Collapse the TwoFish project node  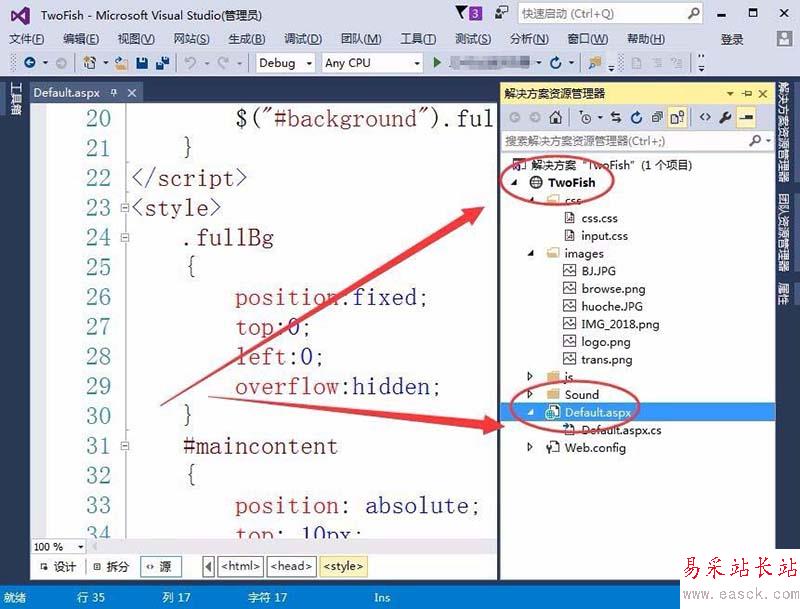point(514,183)
